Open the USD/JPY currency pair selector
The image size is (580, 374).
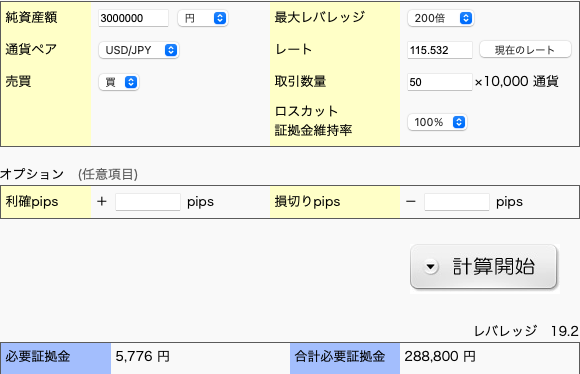pos(139,50)
